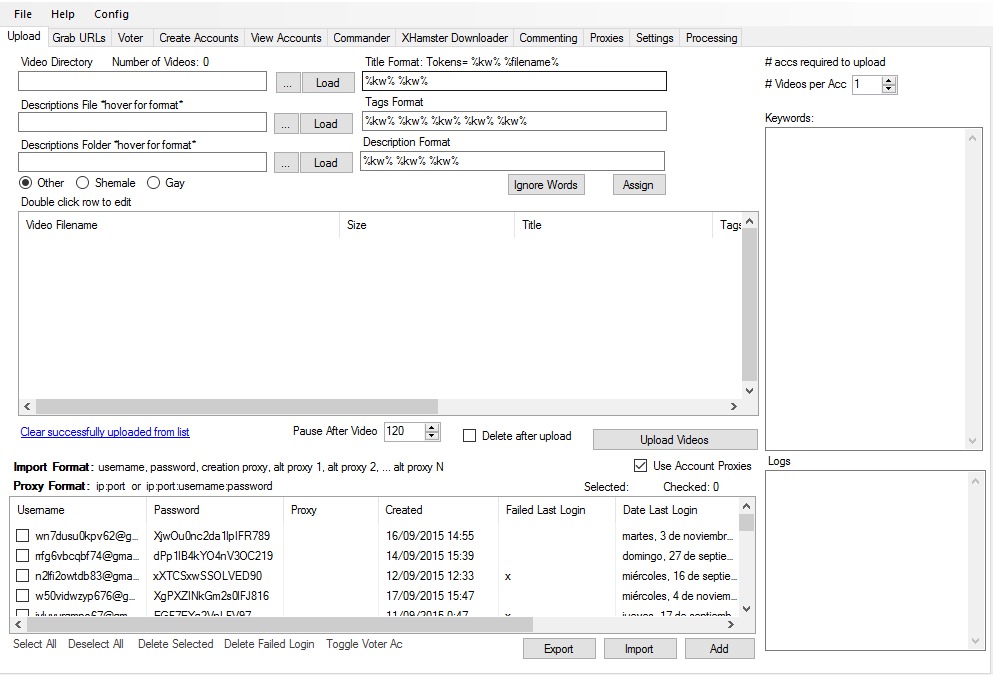The width and height of the screenshot is (993, 675).
Task: Select the Upload tab
Action: [x=24, y=36]
